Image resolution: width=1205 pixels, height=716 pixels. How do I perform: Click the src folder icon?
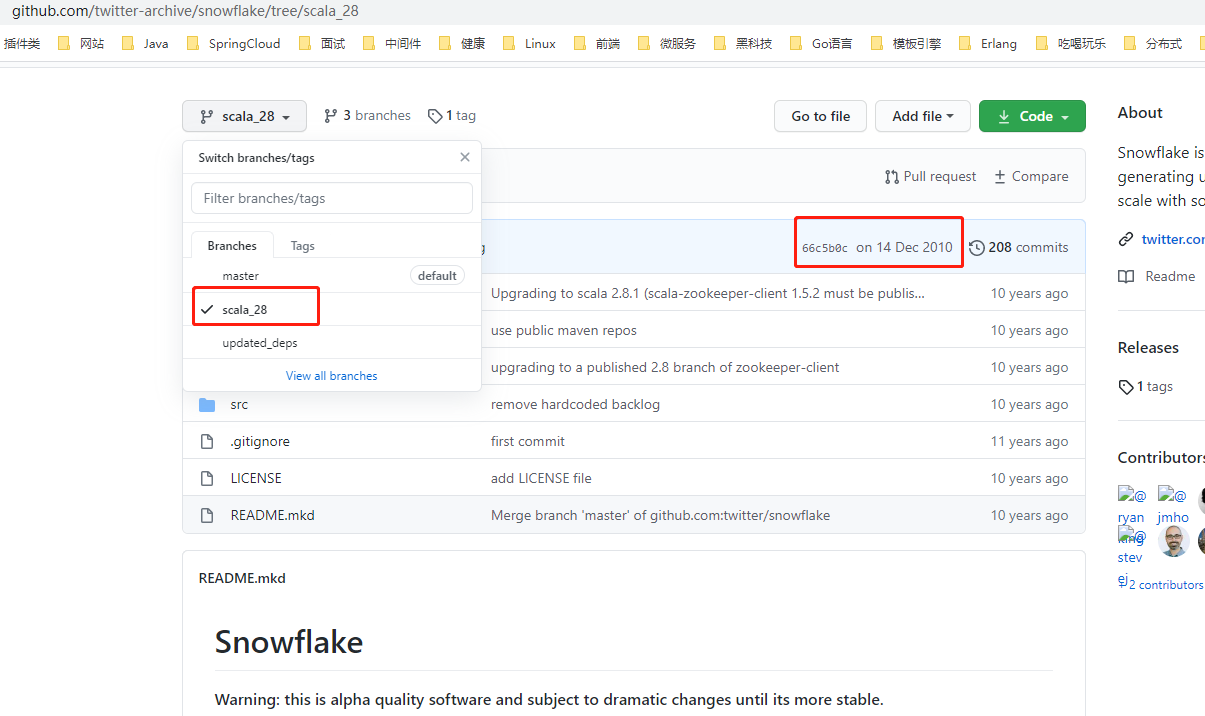[207, 404]
